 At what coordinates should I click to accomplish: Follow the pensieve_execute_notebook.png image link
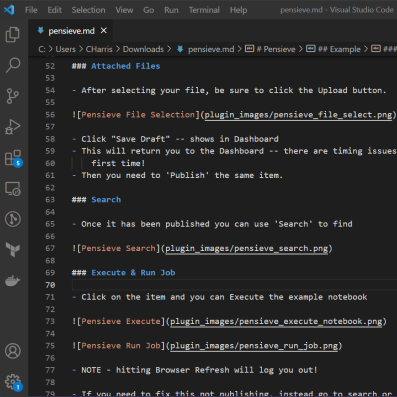[276, 321]
